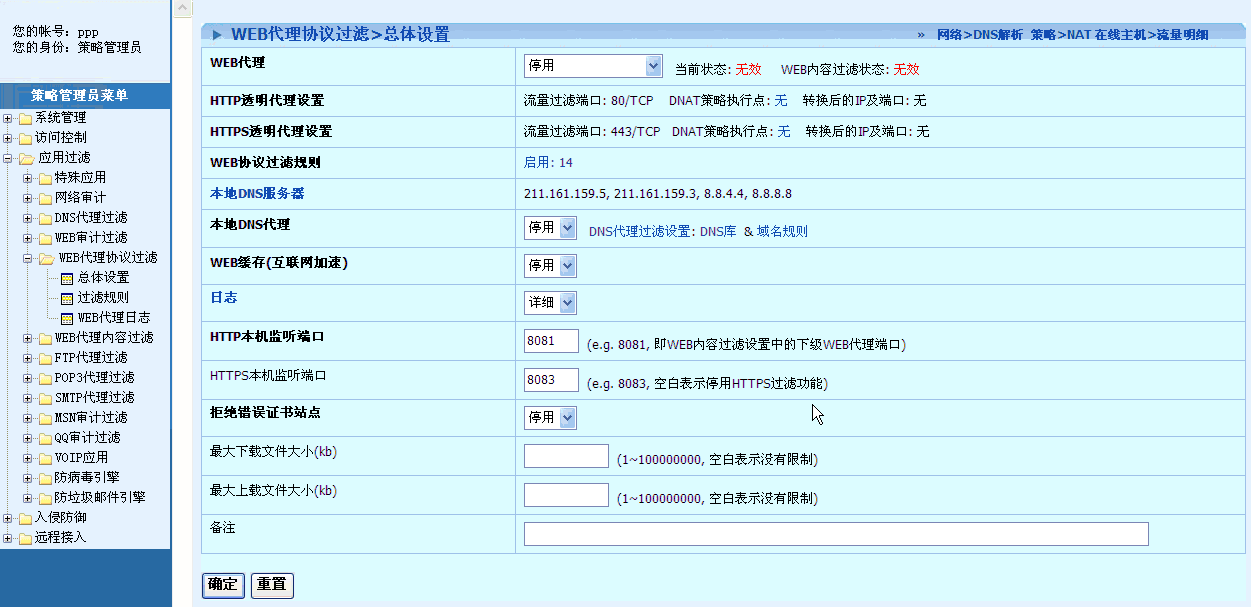This screenshot has width=1252, height=607.
Task: Open the 日志 level dropdown
Action: [x=550, y=303]
